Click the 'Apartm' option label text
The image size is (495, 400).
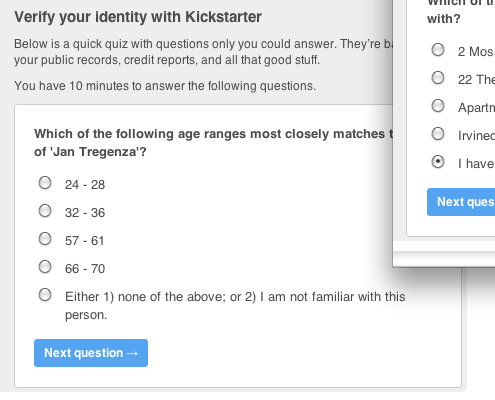tap(476, 108)
